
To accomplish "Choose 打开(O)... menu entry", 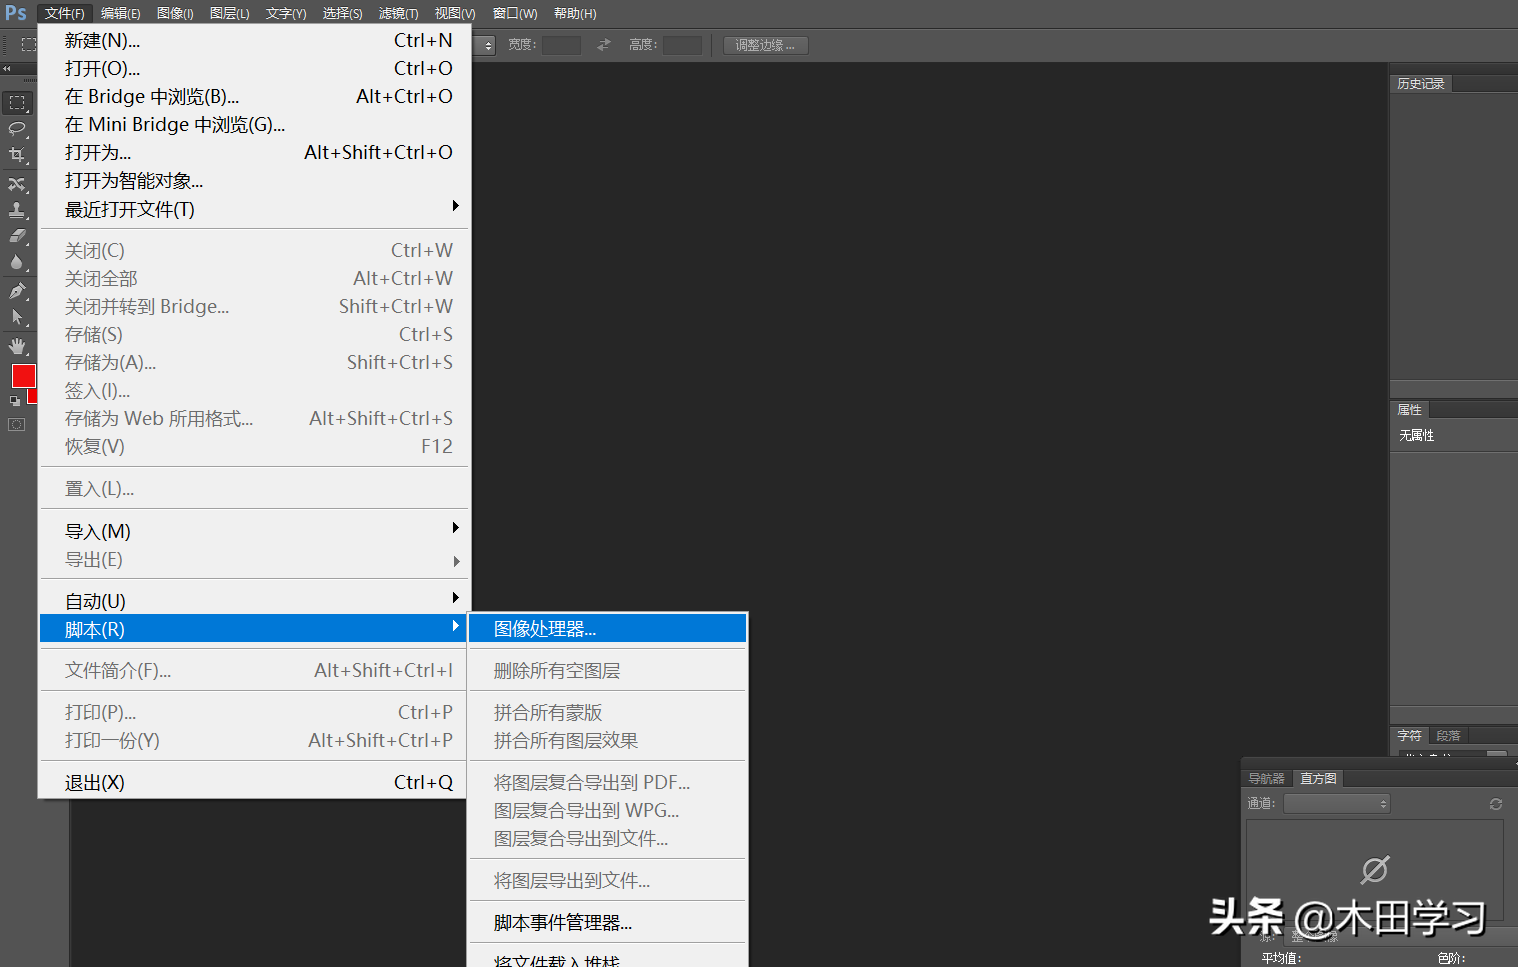I will point(254,68).
